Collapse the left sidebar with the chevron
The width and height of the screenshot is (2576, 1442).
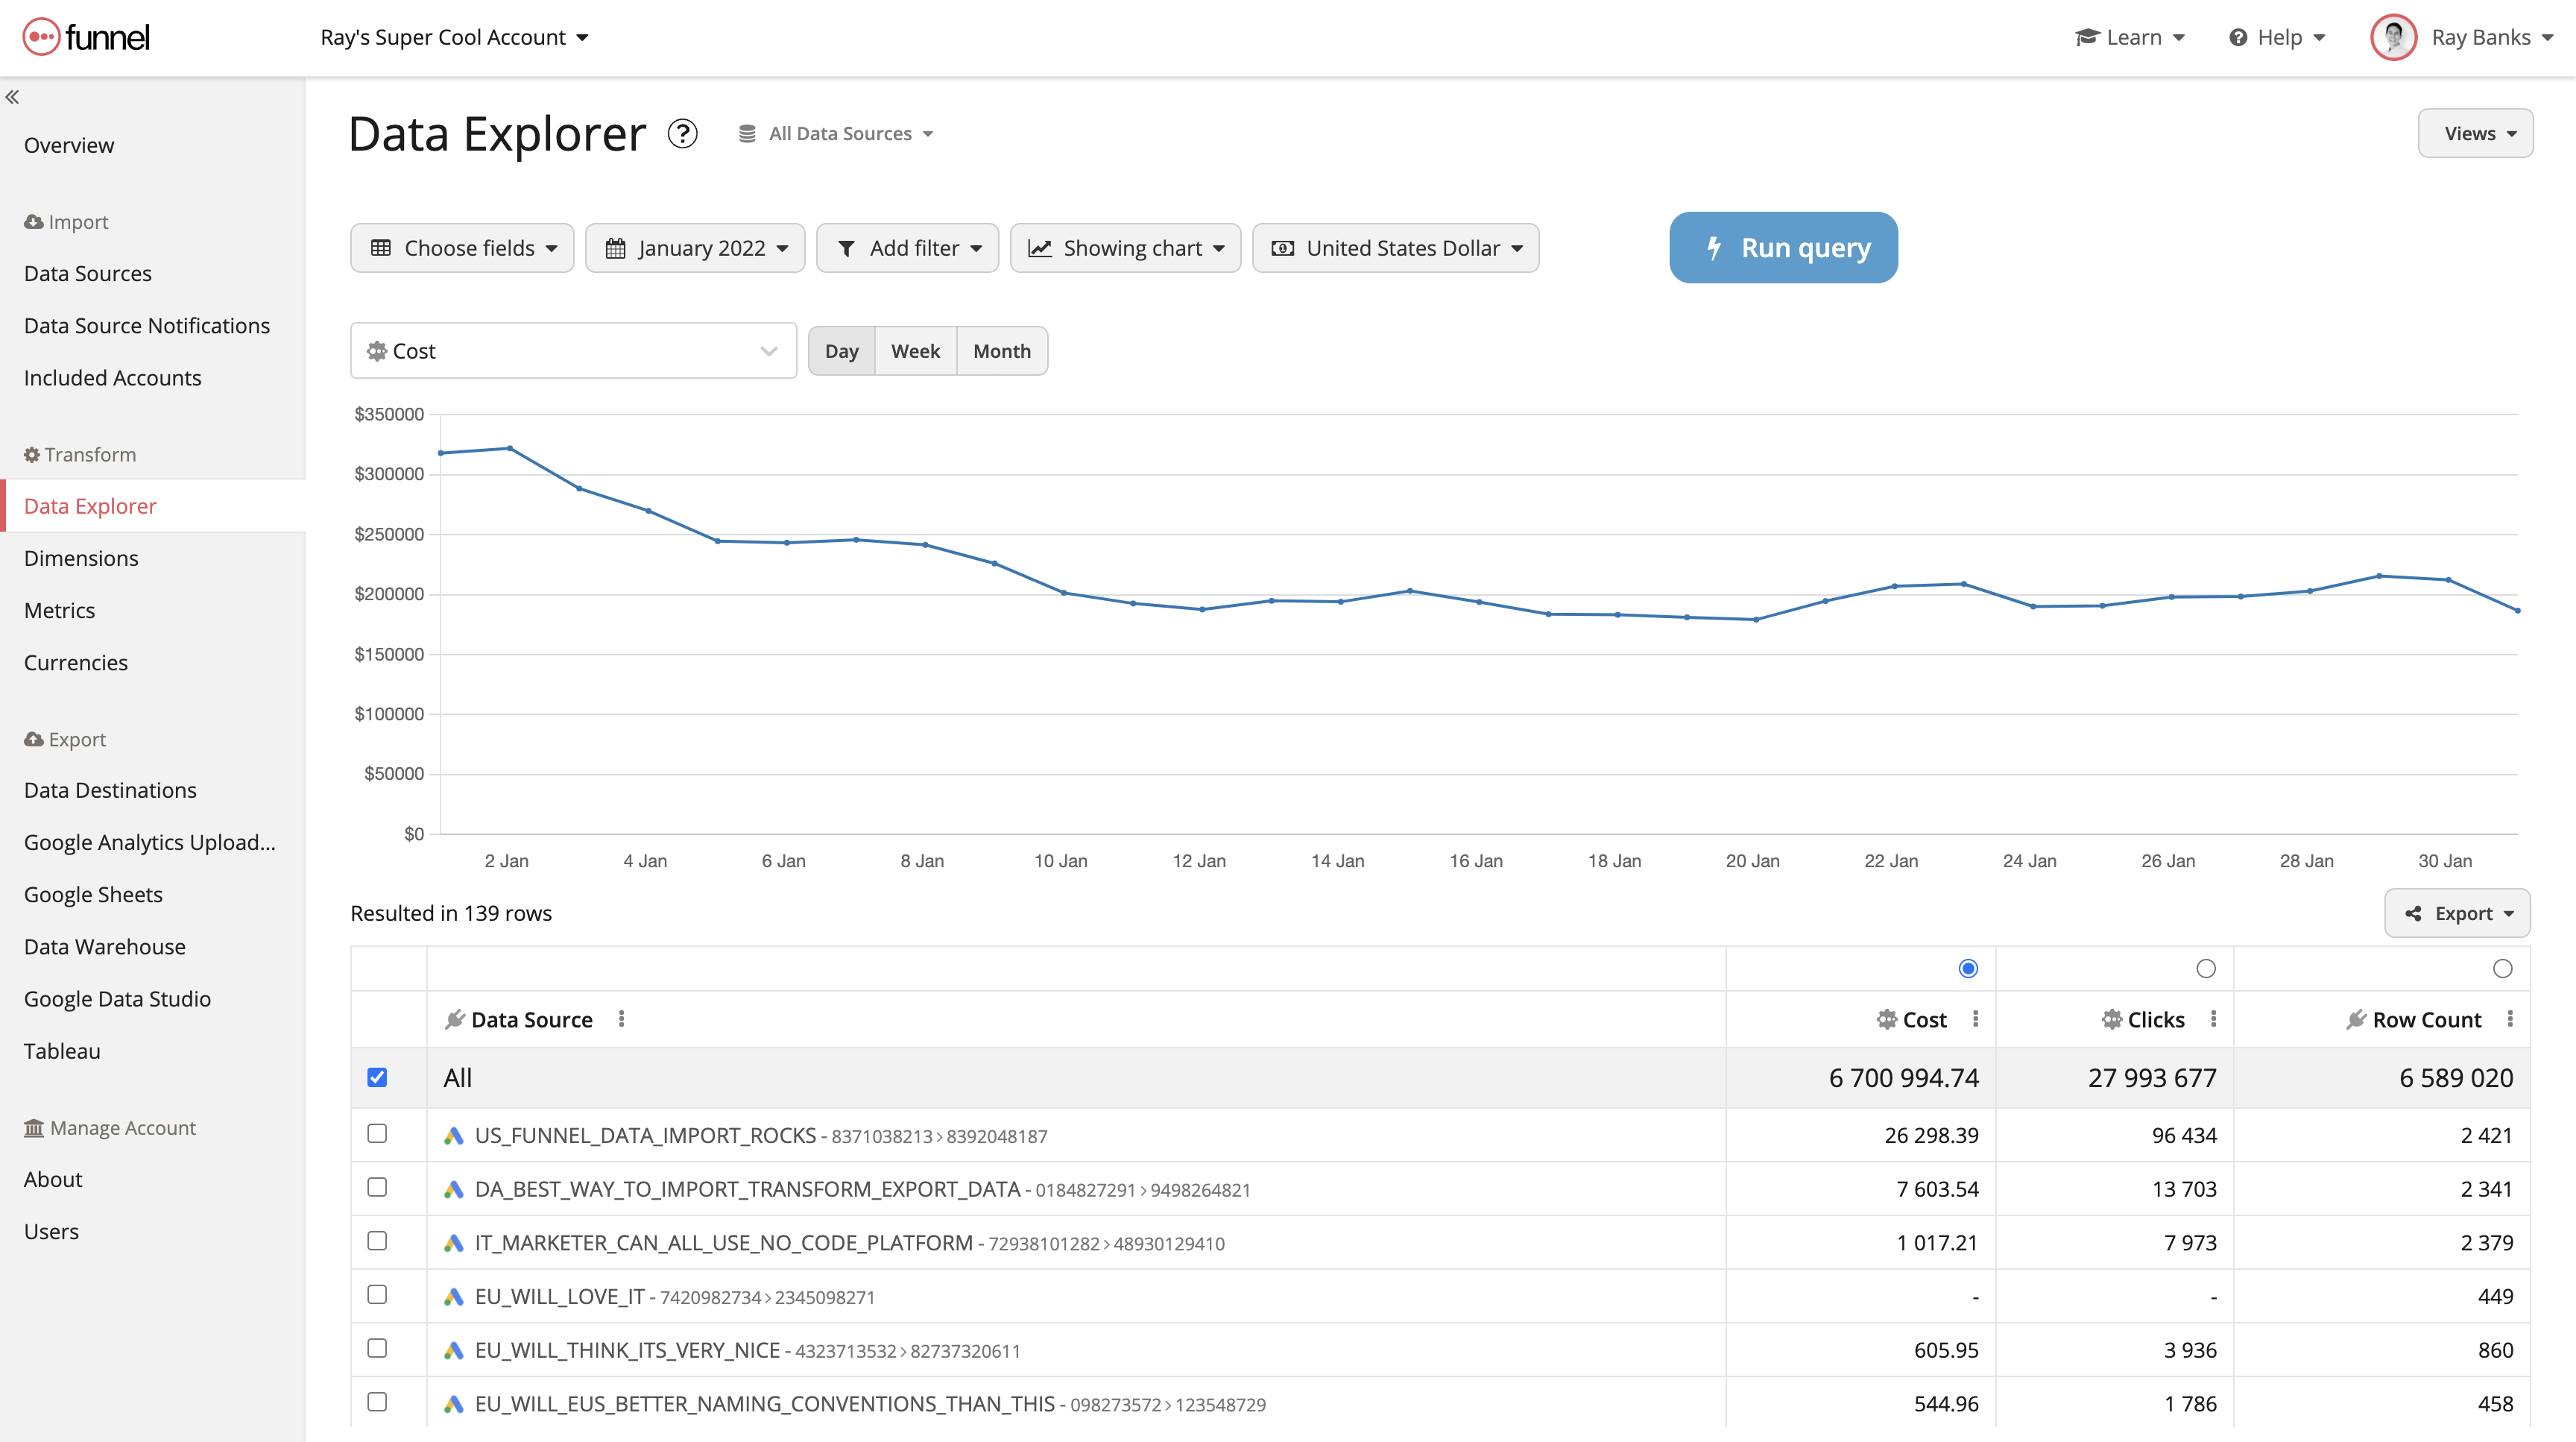[x=14, y=96]
